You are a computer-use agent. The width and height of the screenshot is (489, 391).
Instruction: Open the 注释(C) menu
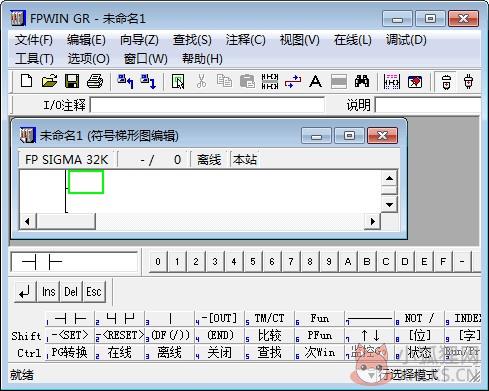pos(246,40)
